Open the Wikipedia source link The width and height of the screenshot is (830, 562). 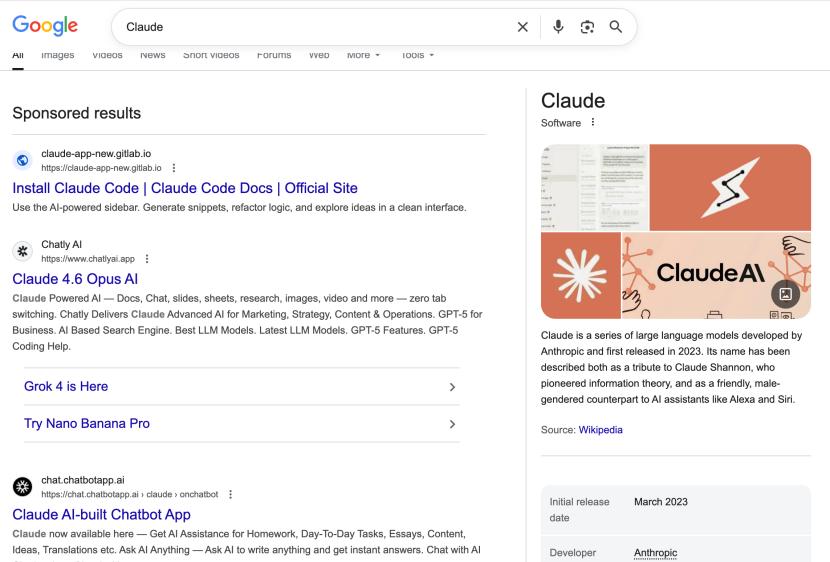pyautogui.click(x=600, y=429)
